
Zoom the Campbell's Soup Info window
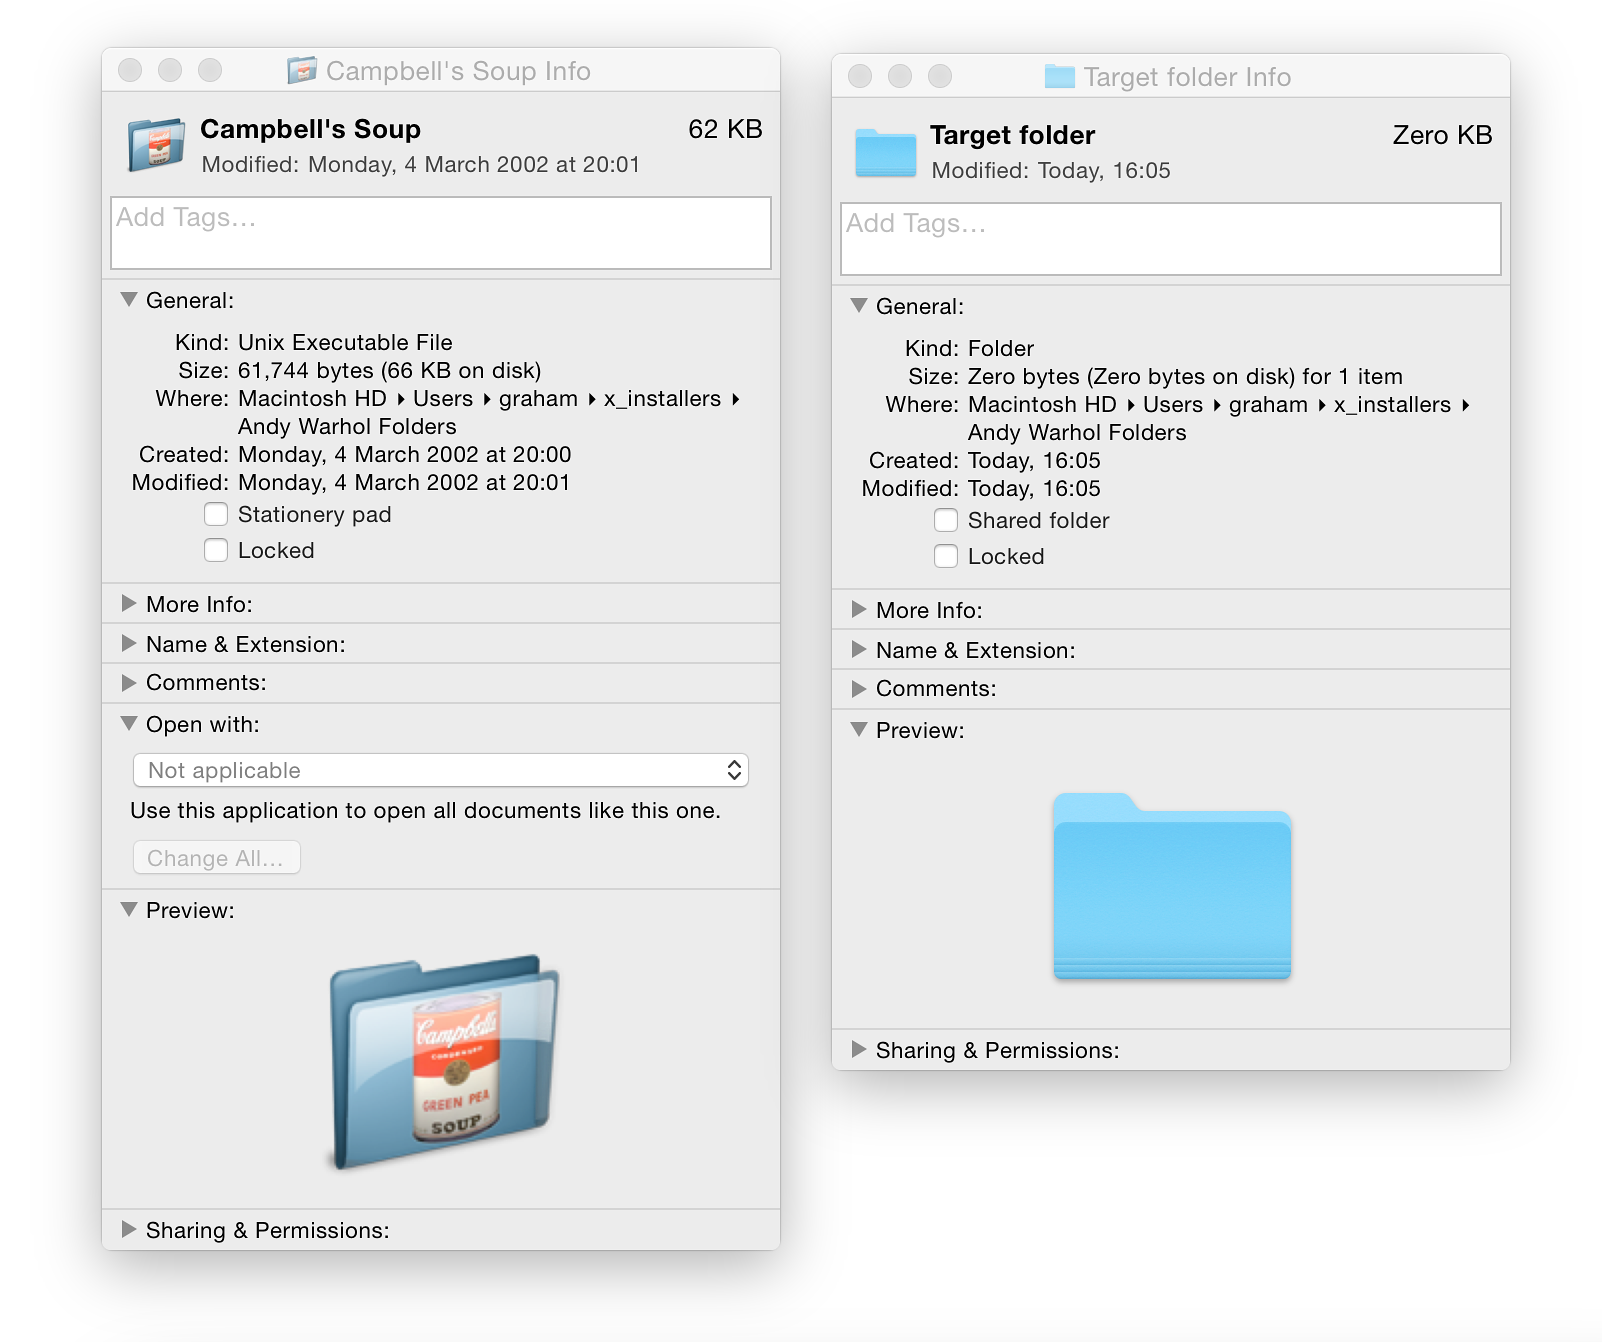(210, 70)
